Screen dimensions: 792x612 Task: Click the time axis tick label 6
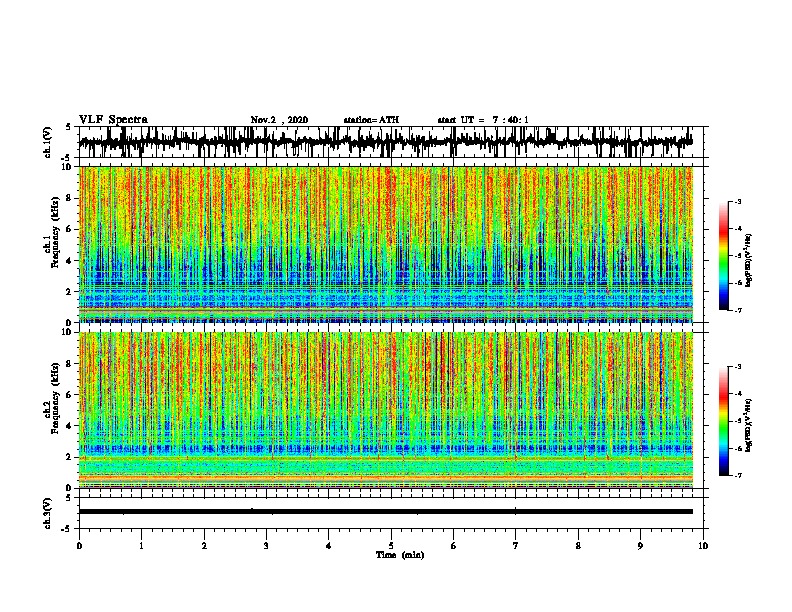[454, 546]
